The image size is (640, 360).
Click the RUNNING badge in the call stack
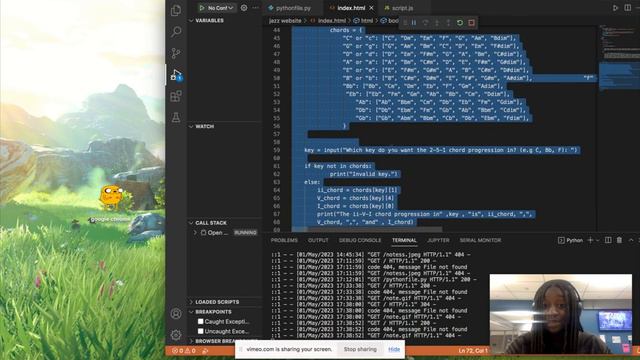tap(245, 233)
